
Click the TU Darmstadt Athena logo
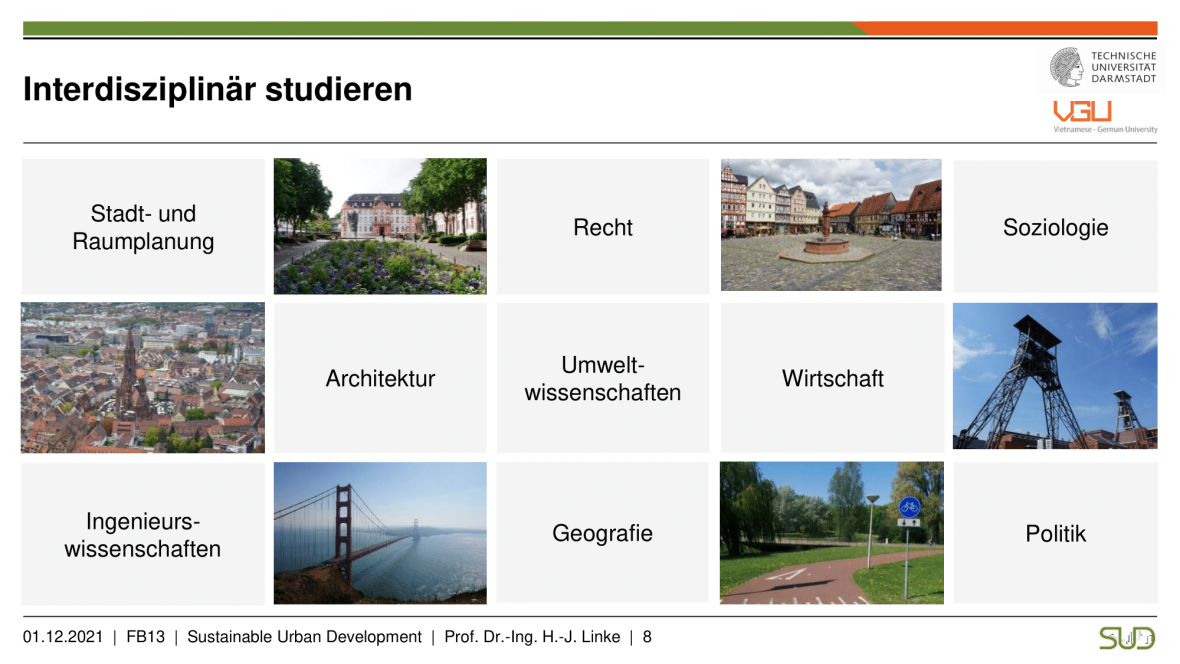click(x=1067, y=67)
